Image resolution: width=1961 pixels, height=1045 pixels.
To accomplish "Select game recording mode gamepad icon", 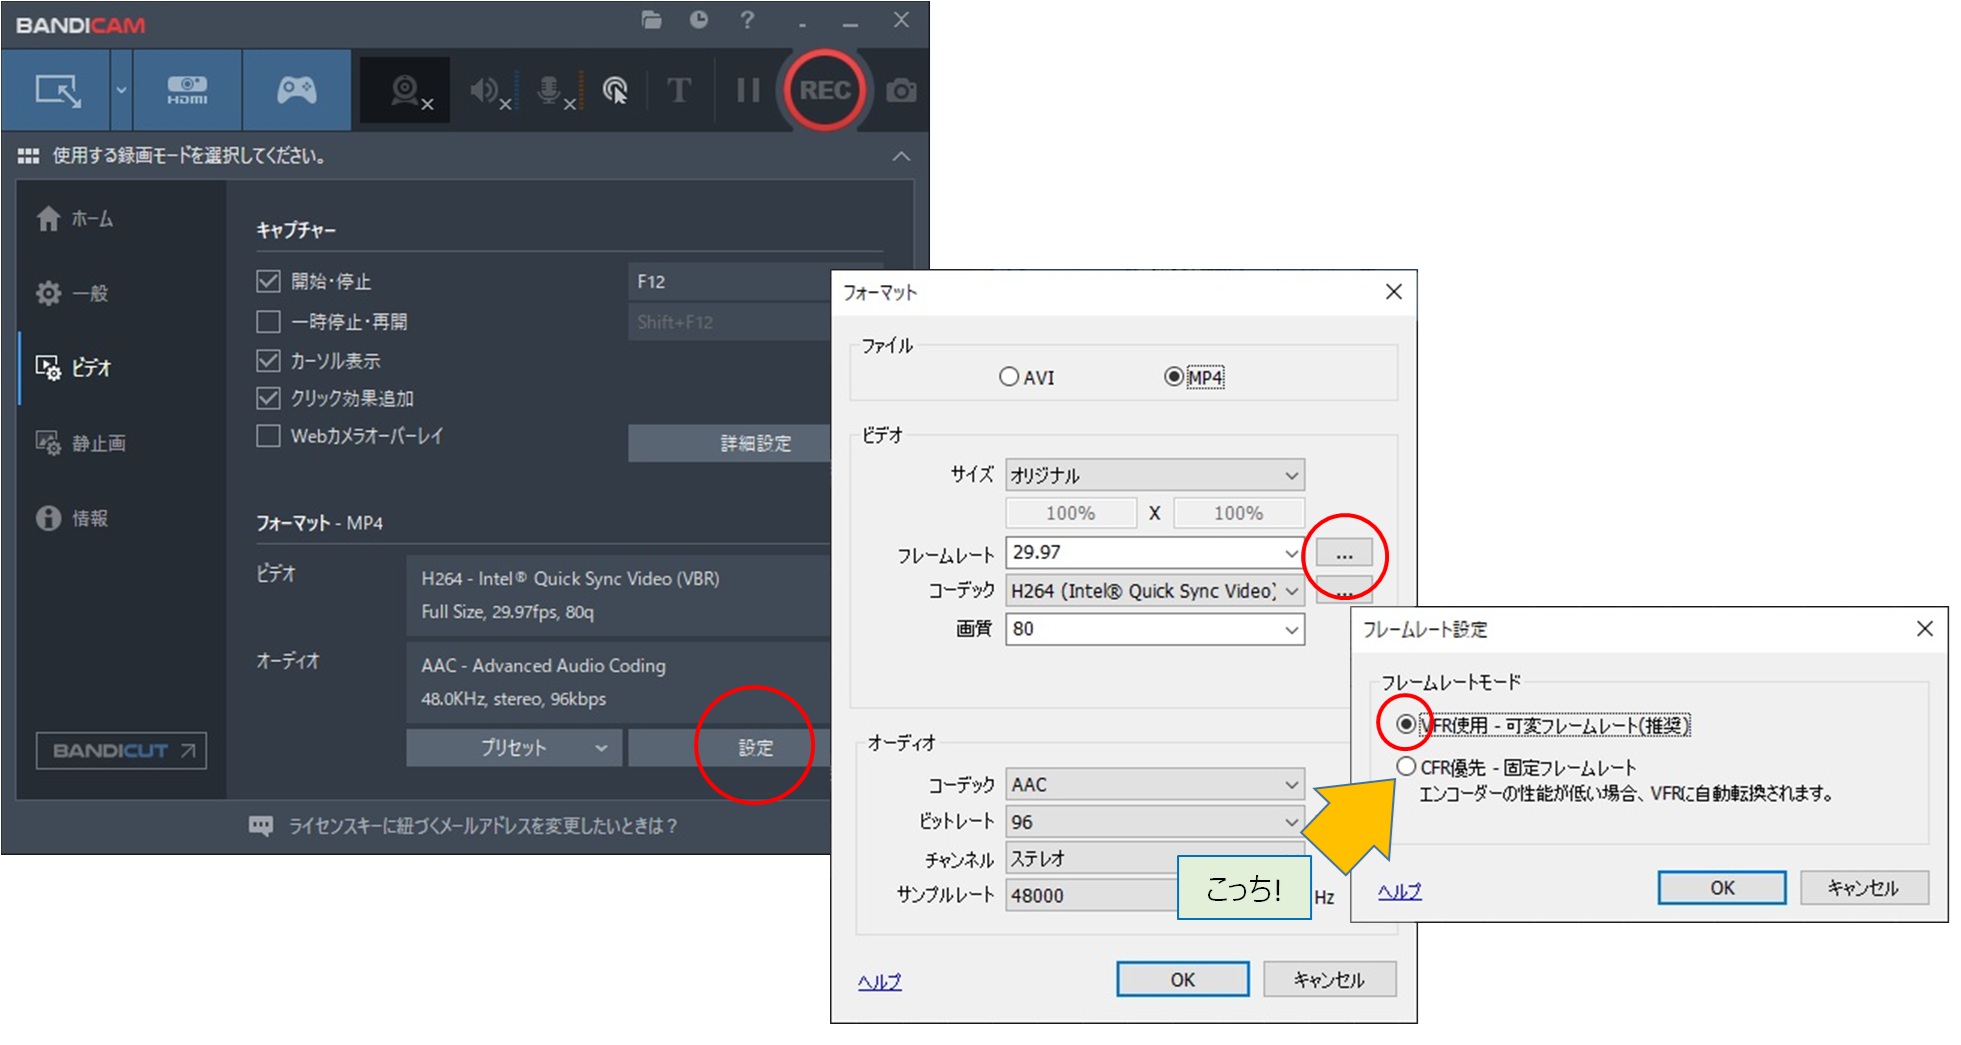I will (296, 91).
